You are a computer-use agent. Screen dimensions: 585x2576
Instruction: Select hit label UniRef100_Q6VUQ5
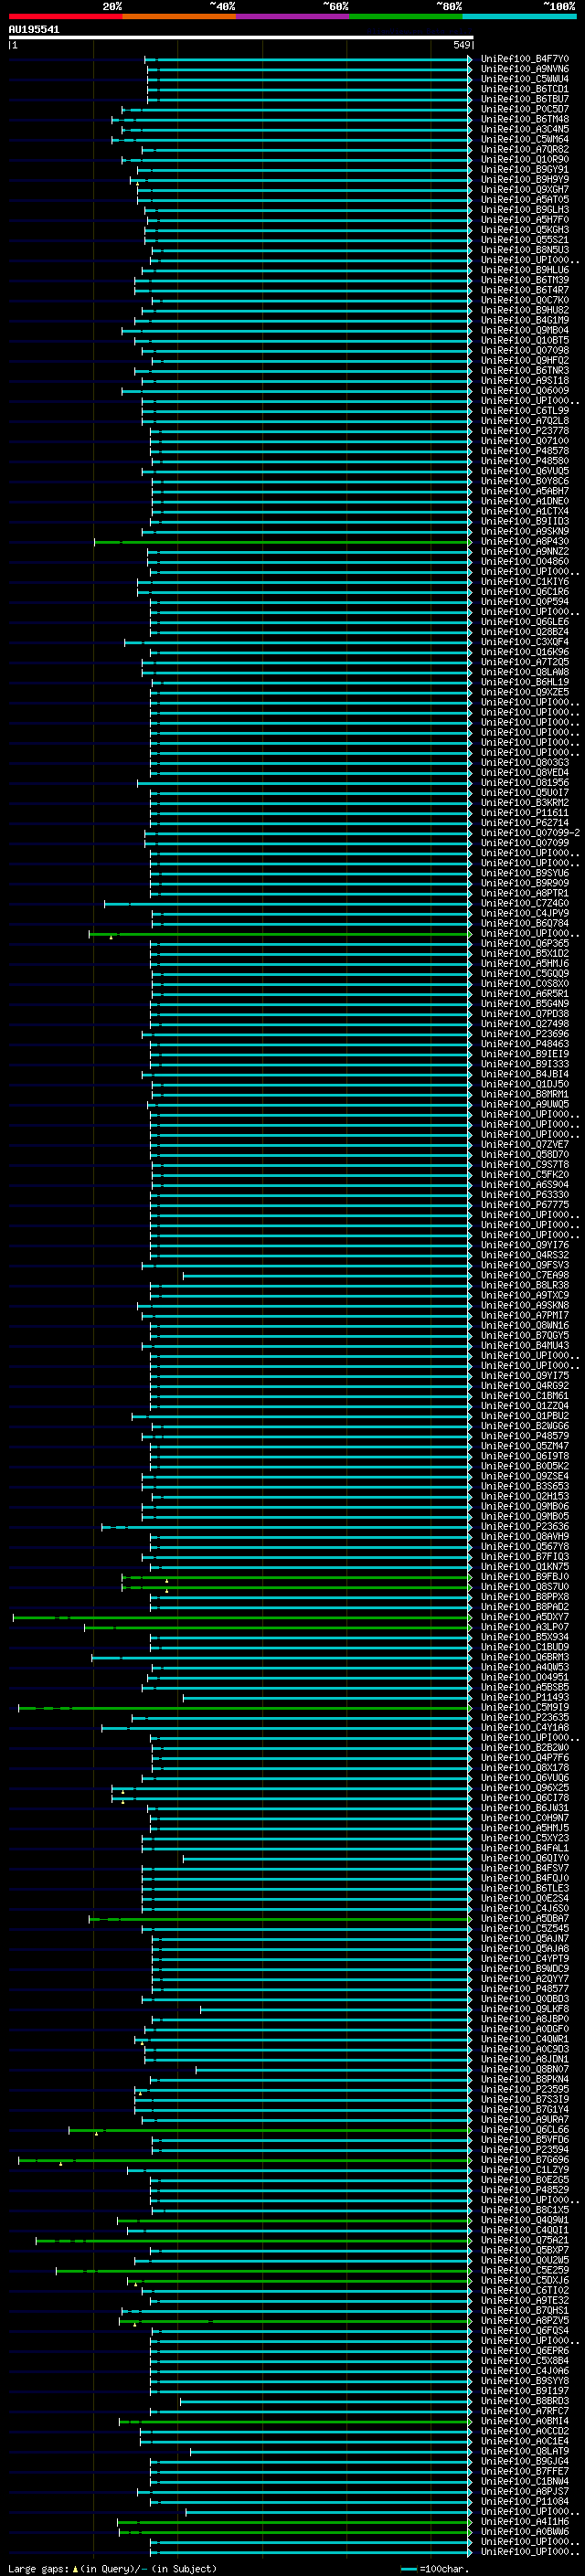point(524,471)
